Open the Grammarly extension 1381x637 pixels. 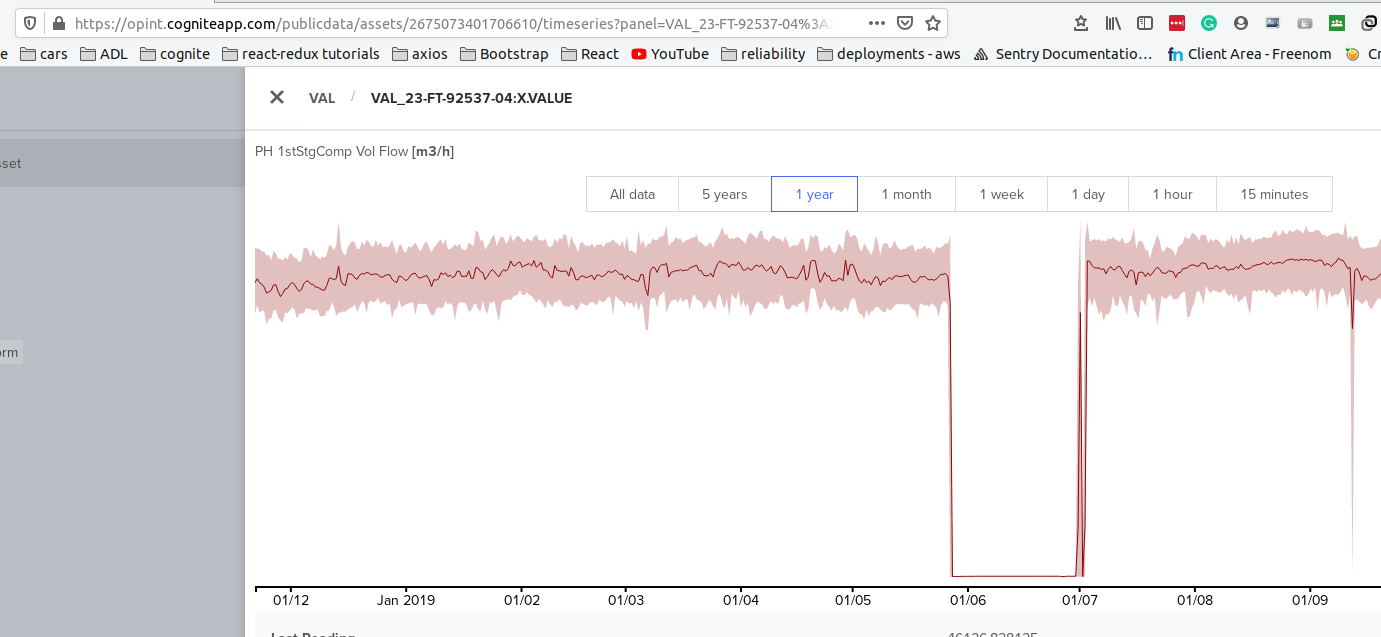(x=1208, y=22)
